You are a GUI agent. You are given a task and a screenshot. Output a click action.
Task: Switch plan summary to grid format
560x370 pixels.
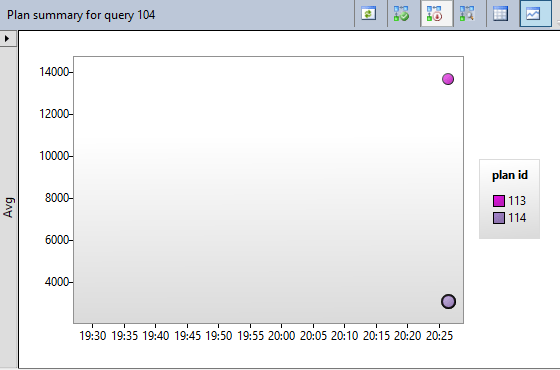pos(500,14)
